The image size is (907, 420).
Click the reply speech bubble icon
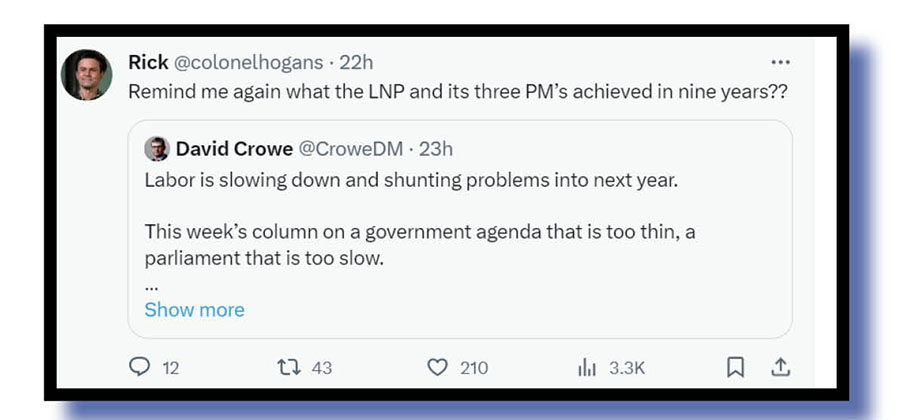tap(141, 367)
